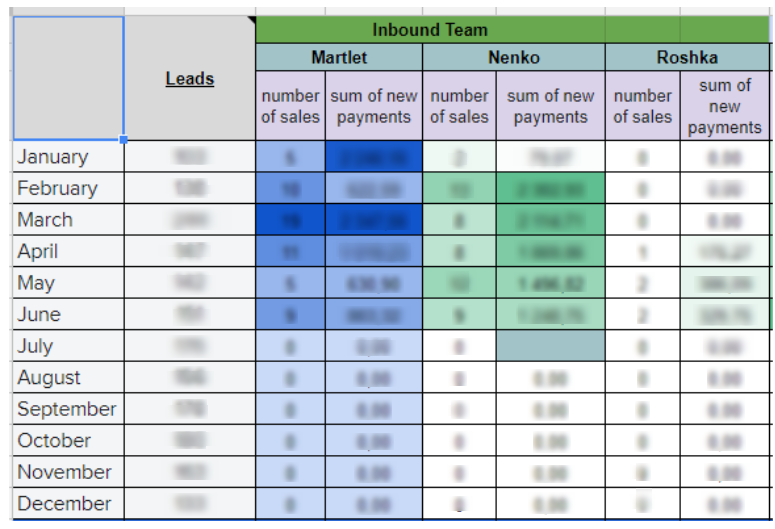Viewport: 775px width, 529px height.
Task: Click the underlined Leads column header
Action: (x=189, y=78)
